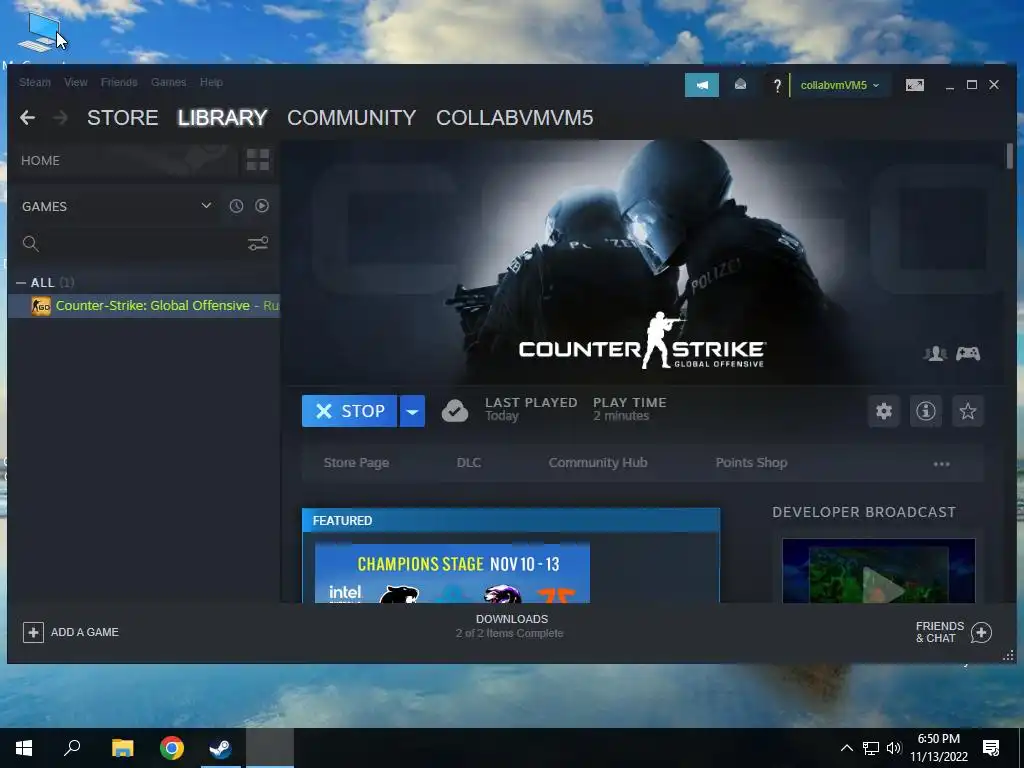Open library advanced filter sliders icon
The image size is (1024, 768).
coord(257,244)
